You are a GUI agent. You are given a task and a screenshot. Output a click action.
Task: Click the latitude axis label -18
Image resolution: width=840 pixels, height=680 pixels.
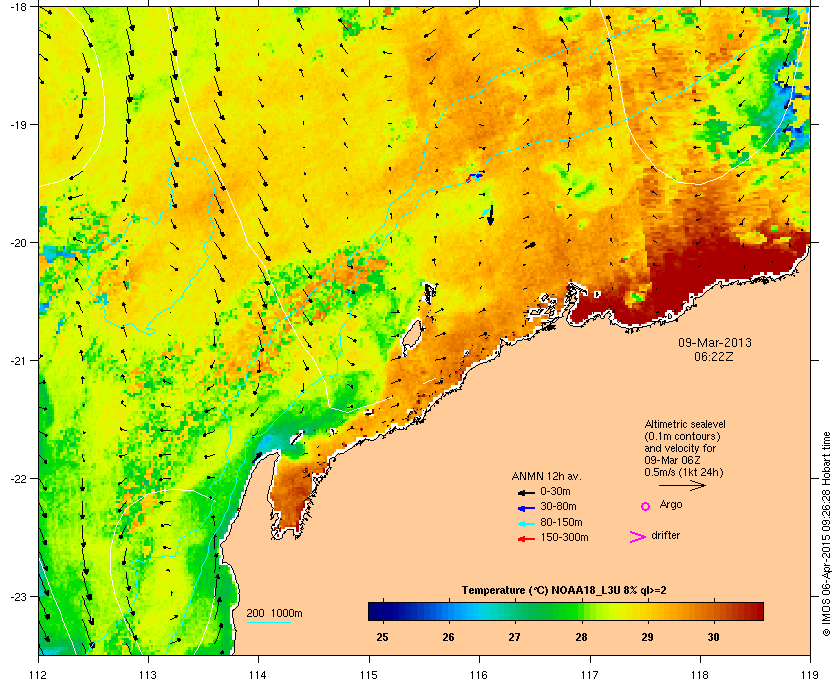(x=18, y=7)
